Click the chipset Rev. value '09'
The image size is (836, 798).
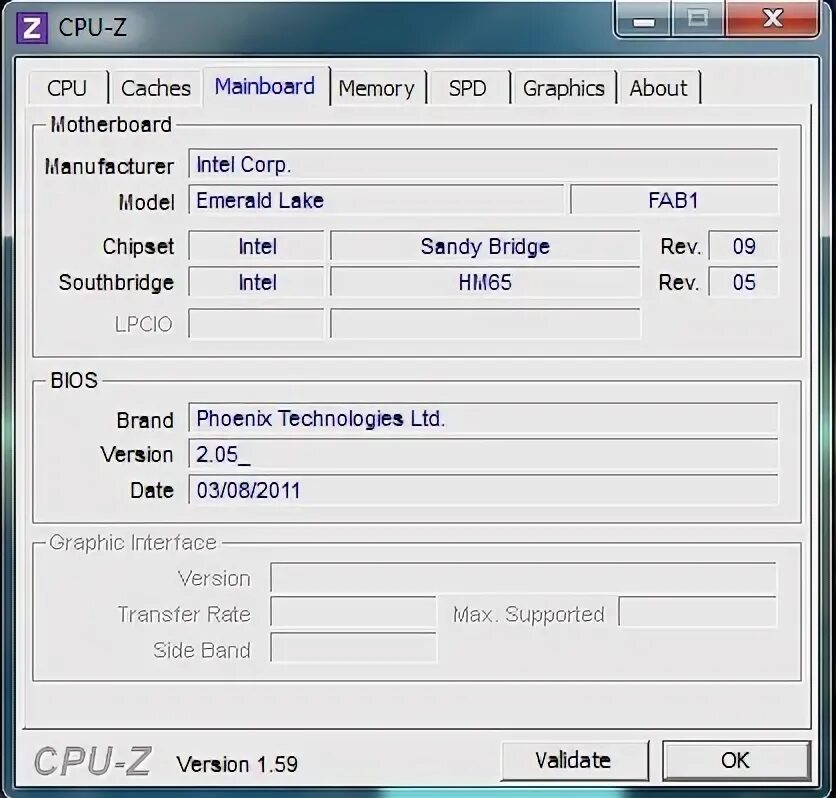(743, 246)
